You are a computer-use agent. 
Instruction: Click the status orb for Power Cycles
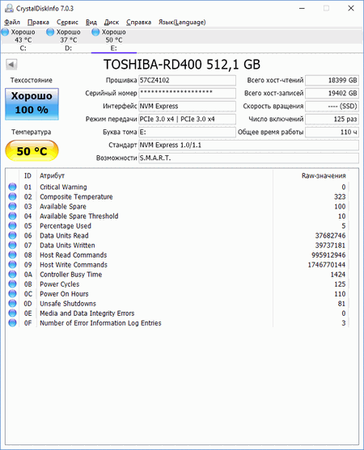pos(13,284)
